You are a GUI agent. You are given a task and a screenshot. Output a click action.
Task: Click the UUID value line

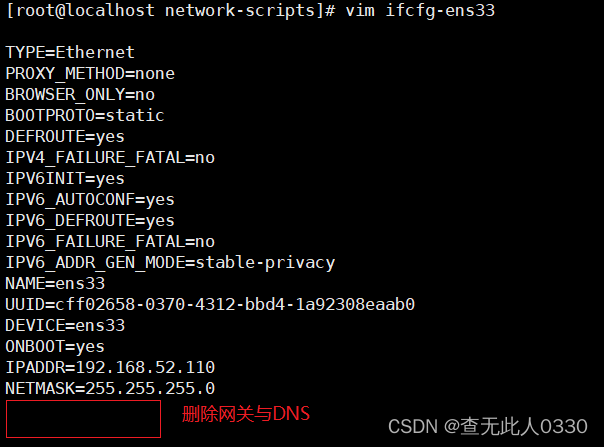tap(210, 304)
